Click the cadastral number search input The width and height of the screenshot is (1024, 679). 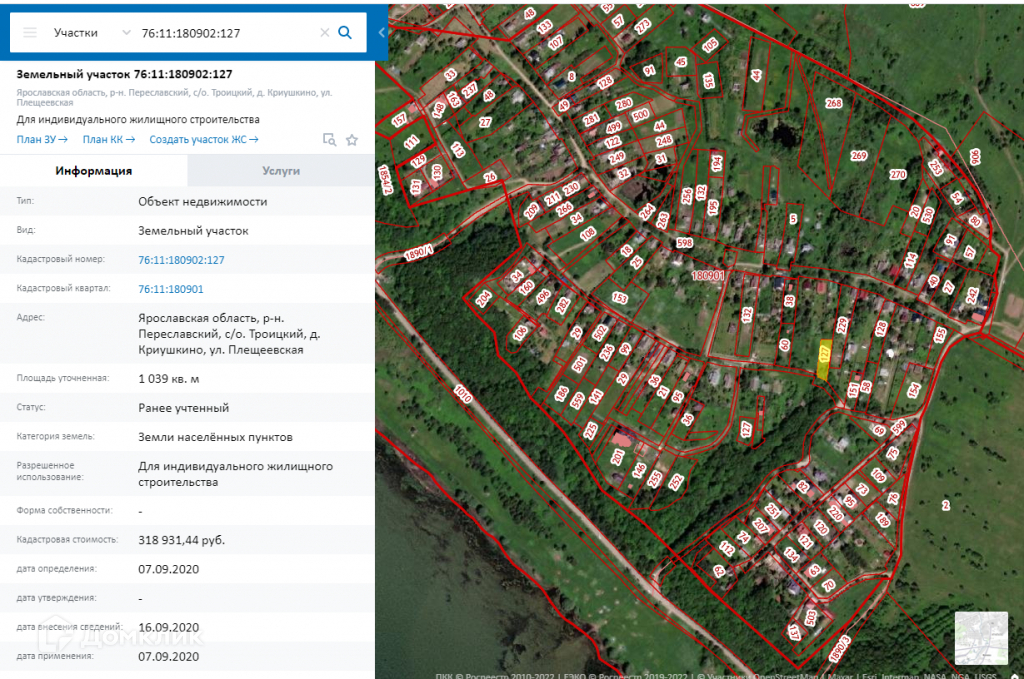pos(227,33)
